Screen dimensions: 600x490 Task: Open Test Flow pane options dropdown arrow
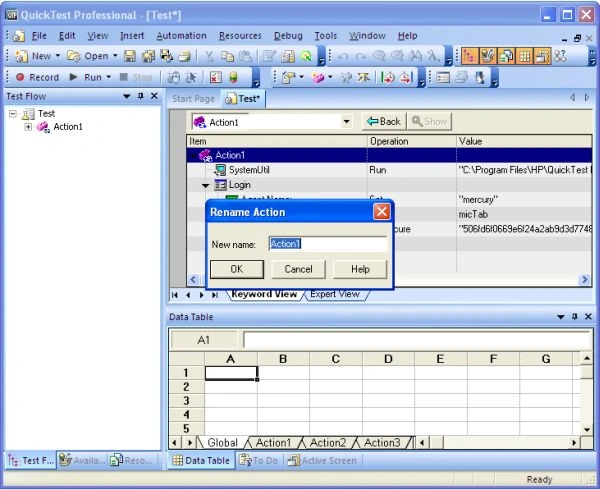[127, 96]
